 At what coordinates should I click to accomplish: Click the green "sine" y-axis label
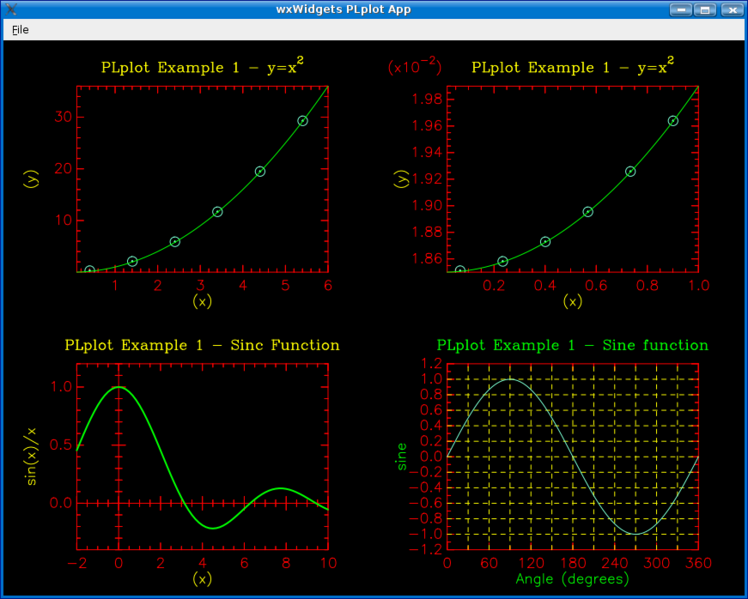click(x=403, y=456)
